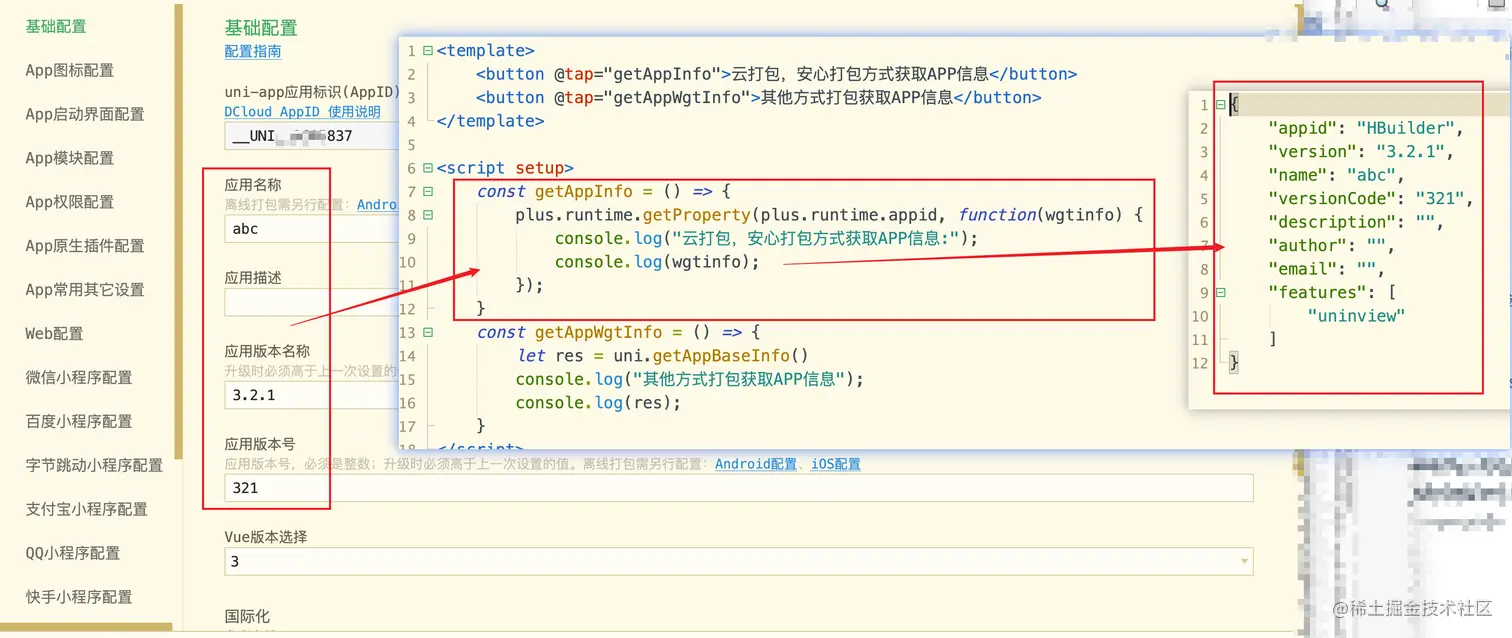The image size is (1512, 638).
Task: Select App常用其它设置
Action: (x=85, y=290)
